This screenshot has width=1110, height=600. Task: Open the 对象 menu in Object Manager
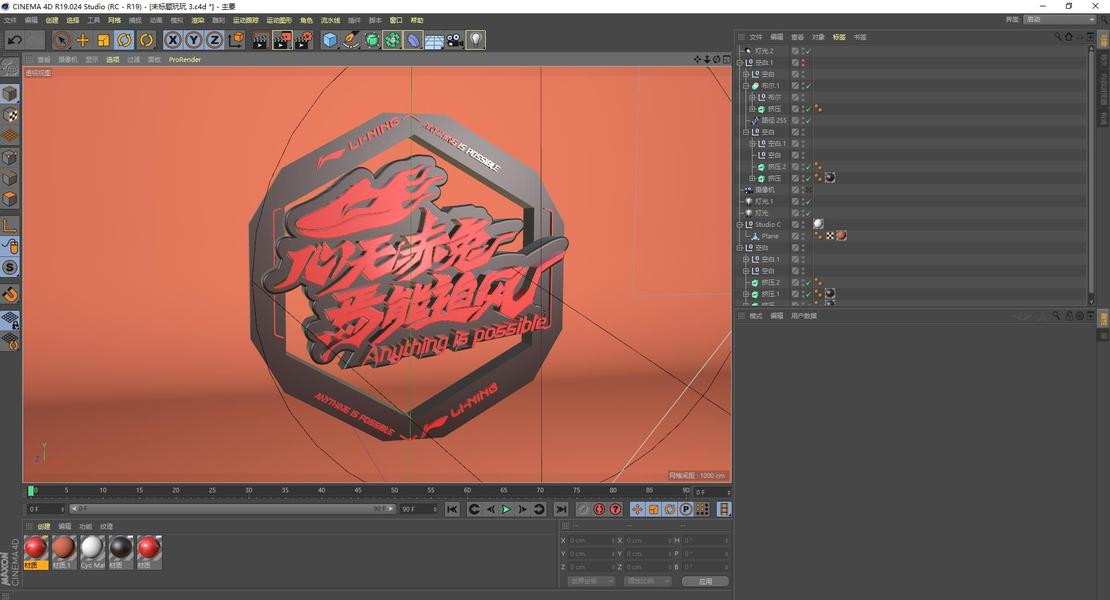click(818, 37)
